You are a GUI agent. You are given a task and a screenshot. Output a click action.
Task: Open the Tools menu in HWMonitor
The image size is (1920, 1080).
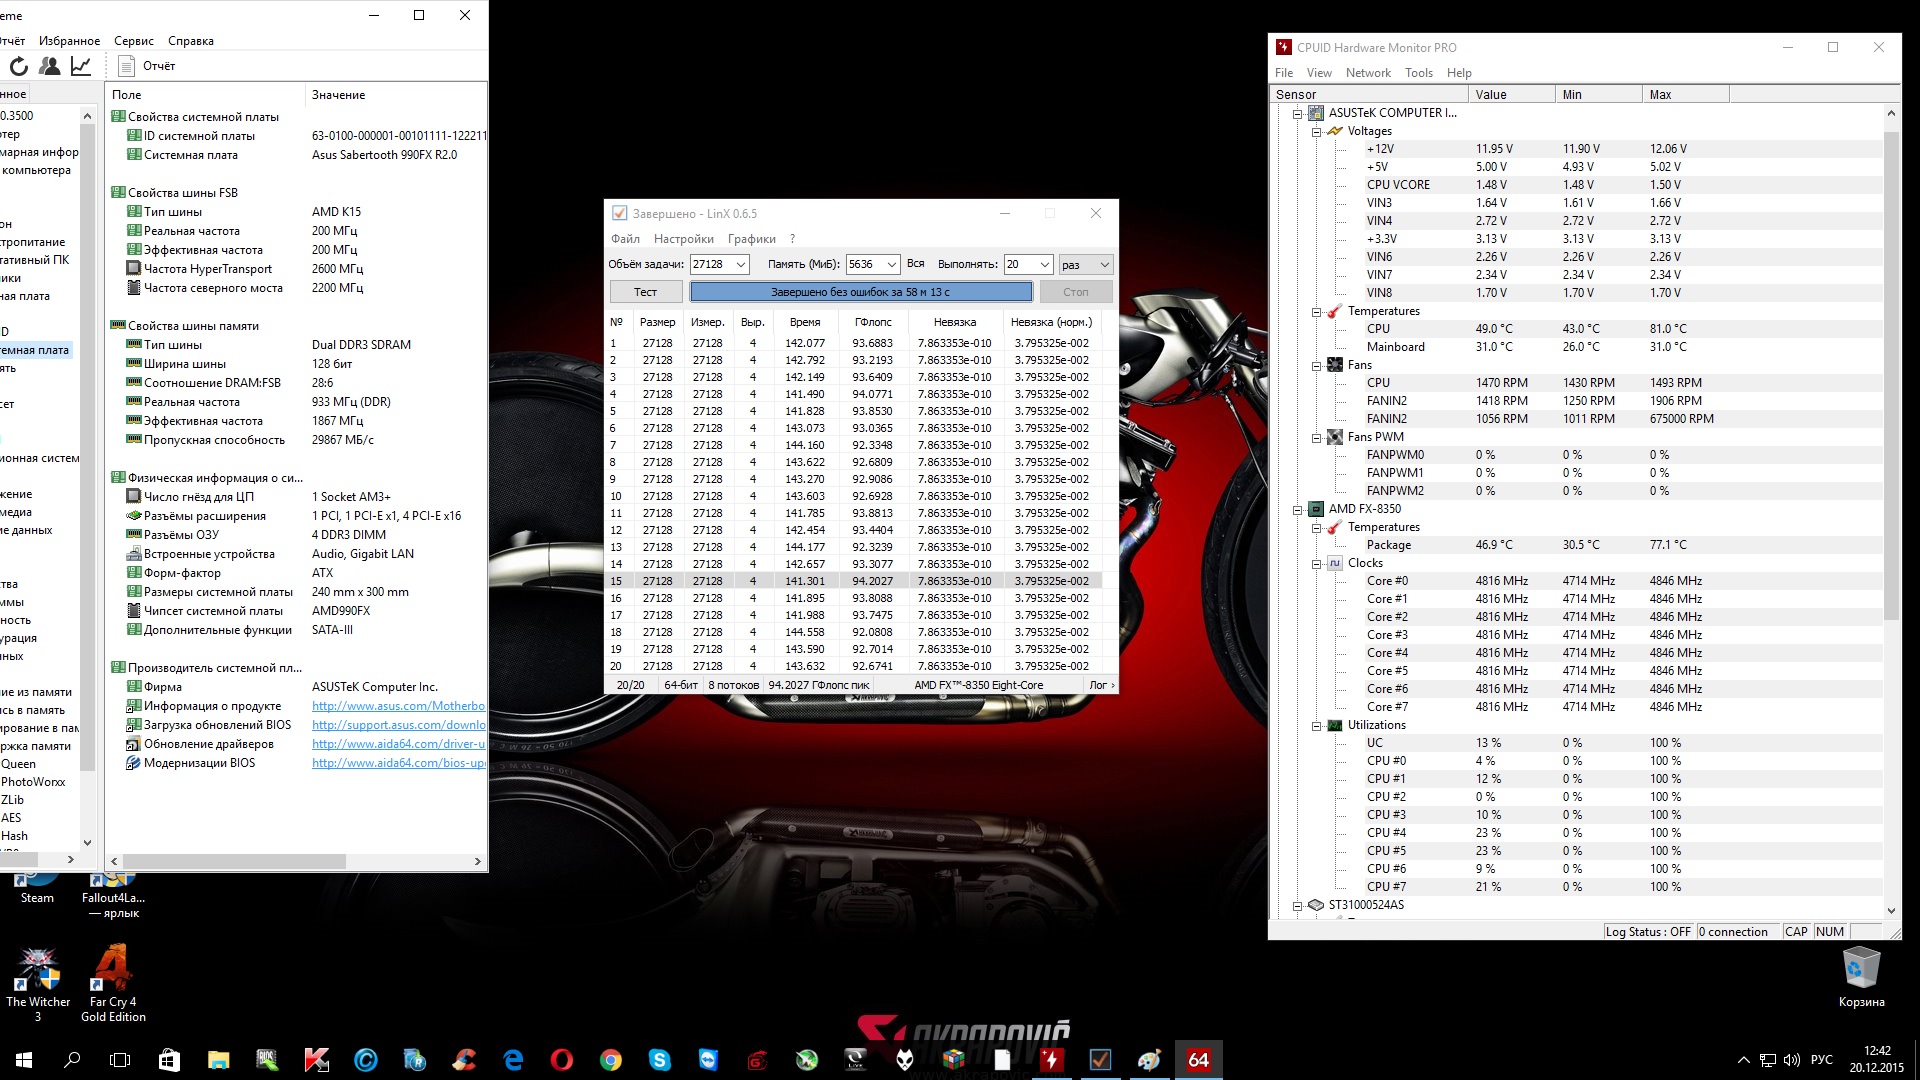click(1418, 73)
